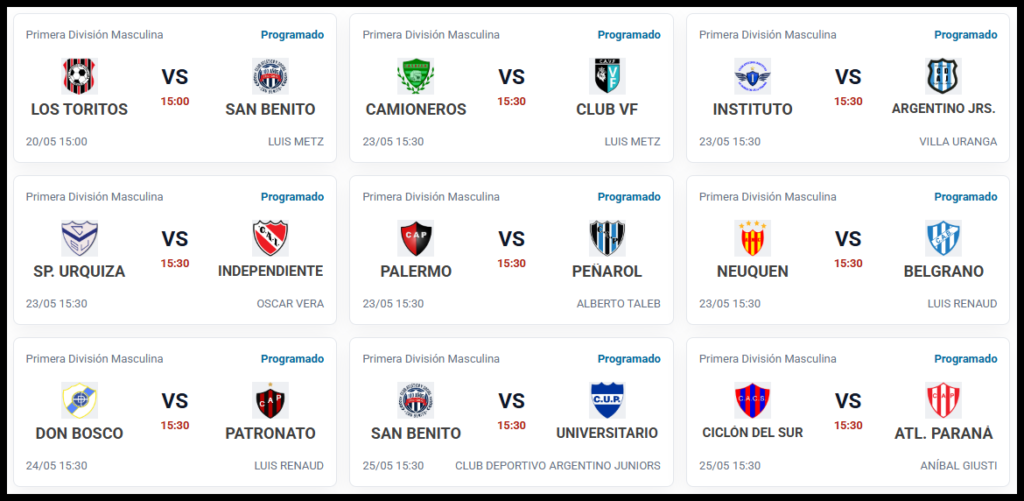The height and width of the screenshot is (501, 1024).
Task: Click Programado on Don Bosco vs Patronato
Action: [x=293, y=359]
